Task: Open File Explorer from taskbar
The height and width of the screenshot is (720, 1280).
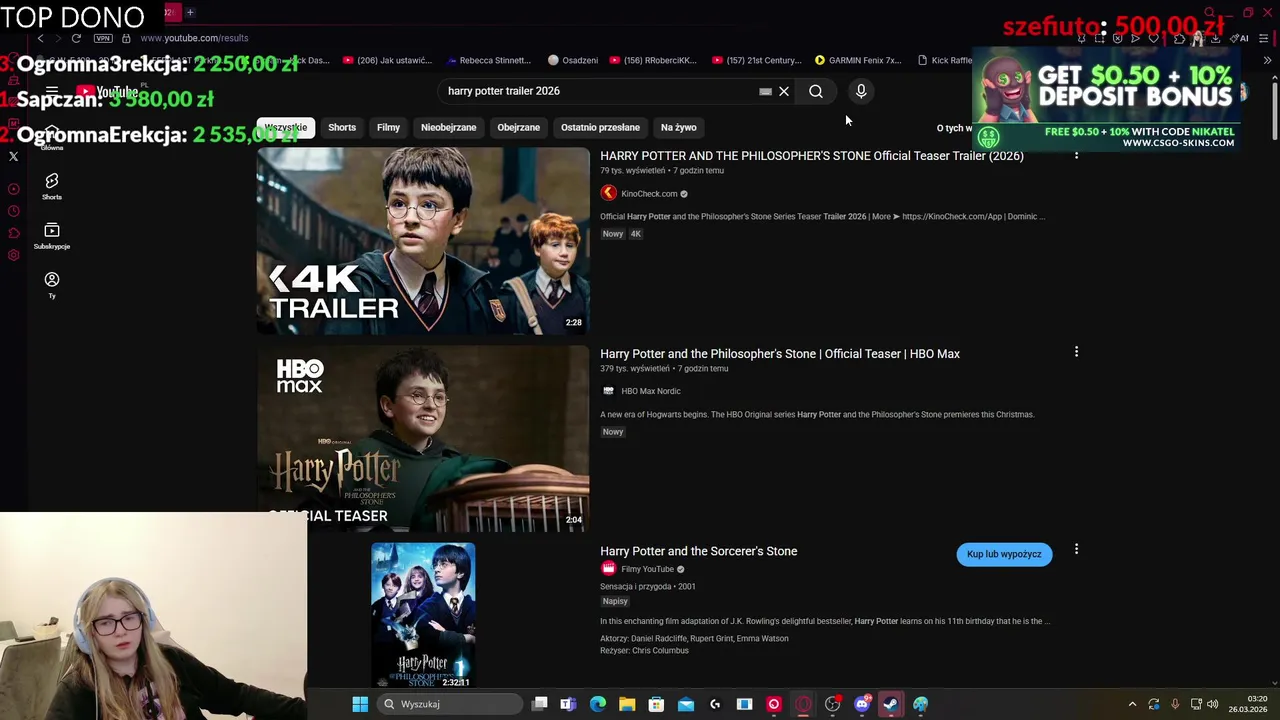Action: pos(627,704)
